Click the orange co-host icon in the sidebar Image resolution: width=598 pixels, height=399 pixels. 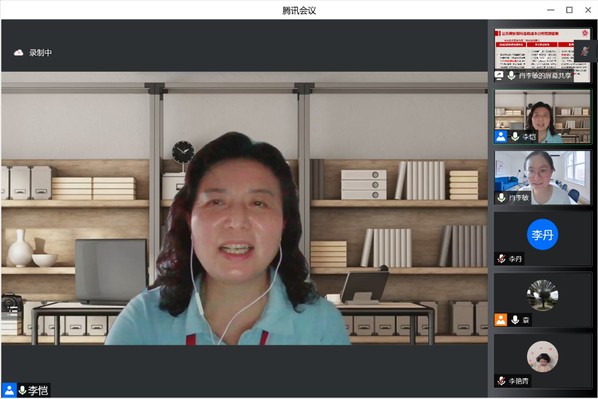(x=501, y=320)
